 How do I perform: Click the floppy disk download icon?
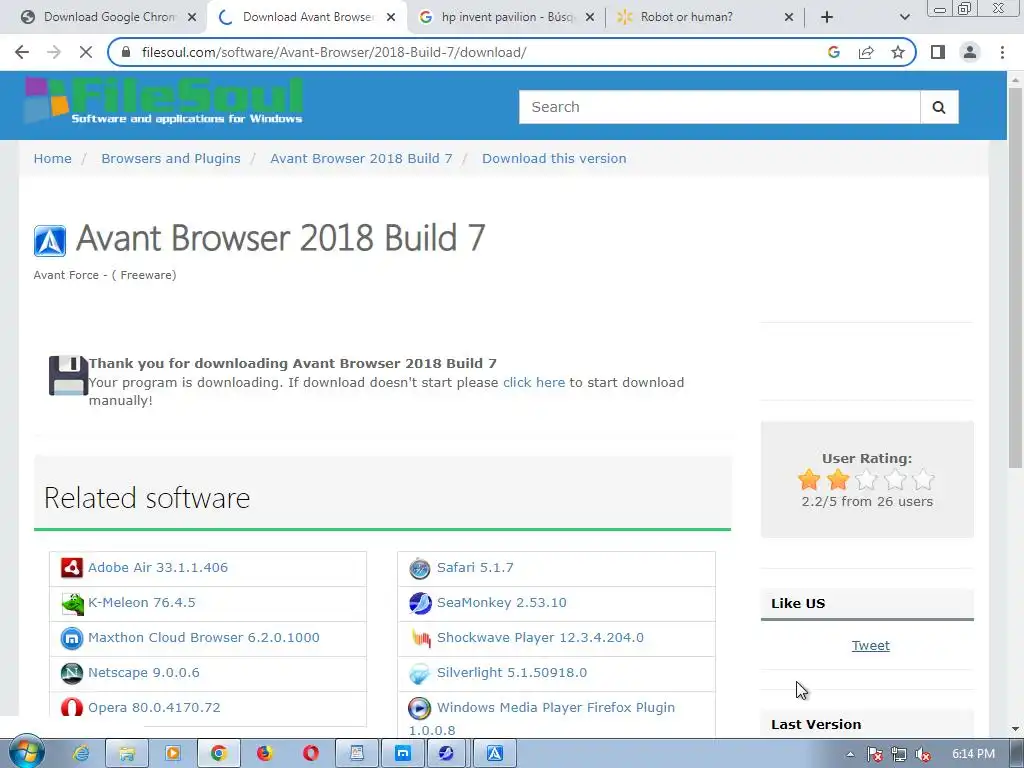point(68,376)
